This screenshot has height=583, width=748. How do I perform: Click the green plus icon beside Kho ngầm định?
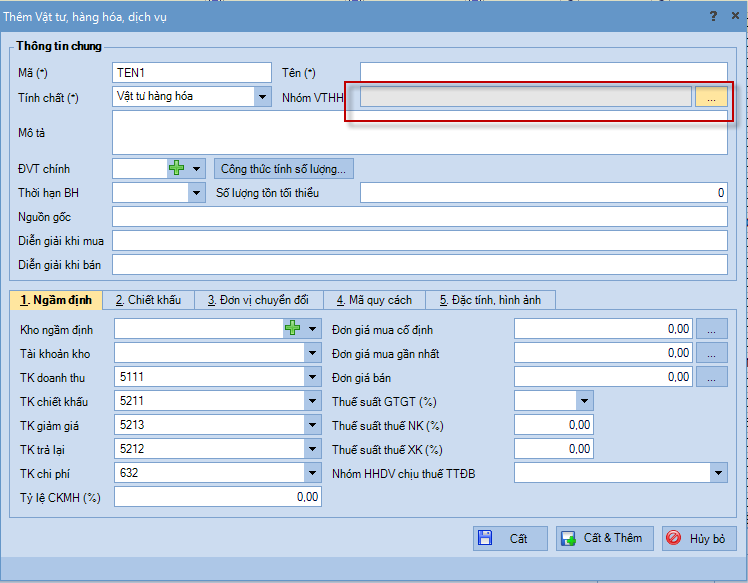(x=293, y=328)
